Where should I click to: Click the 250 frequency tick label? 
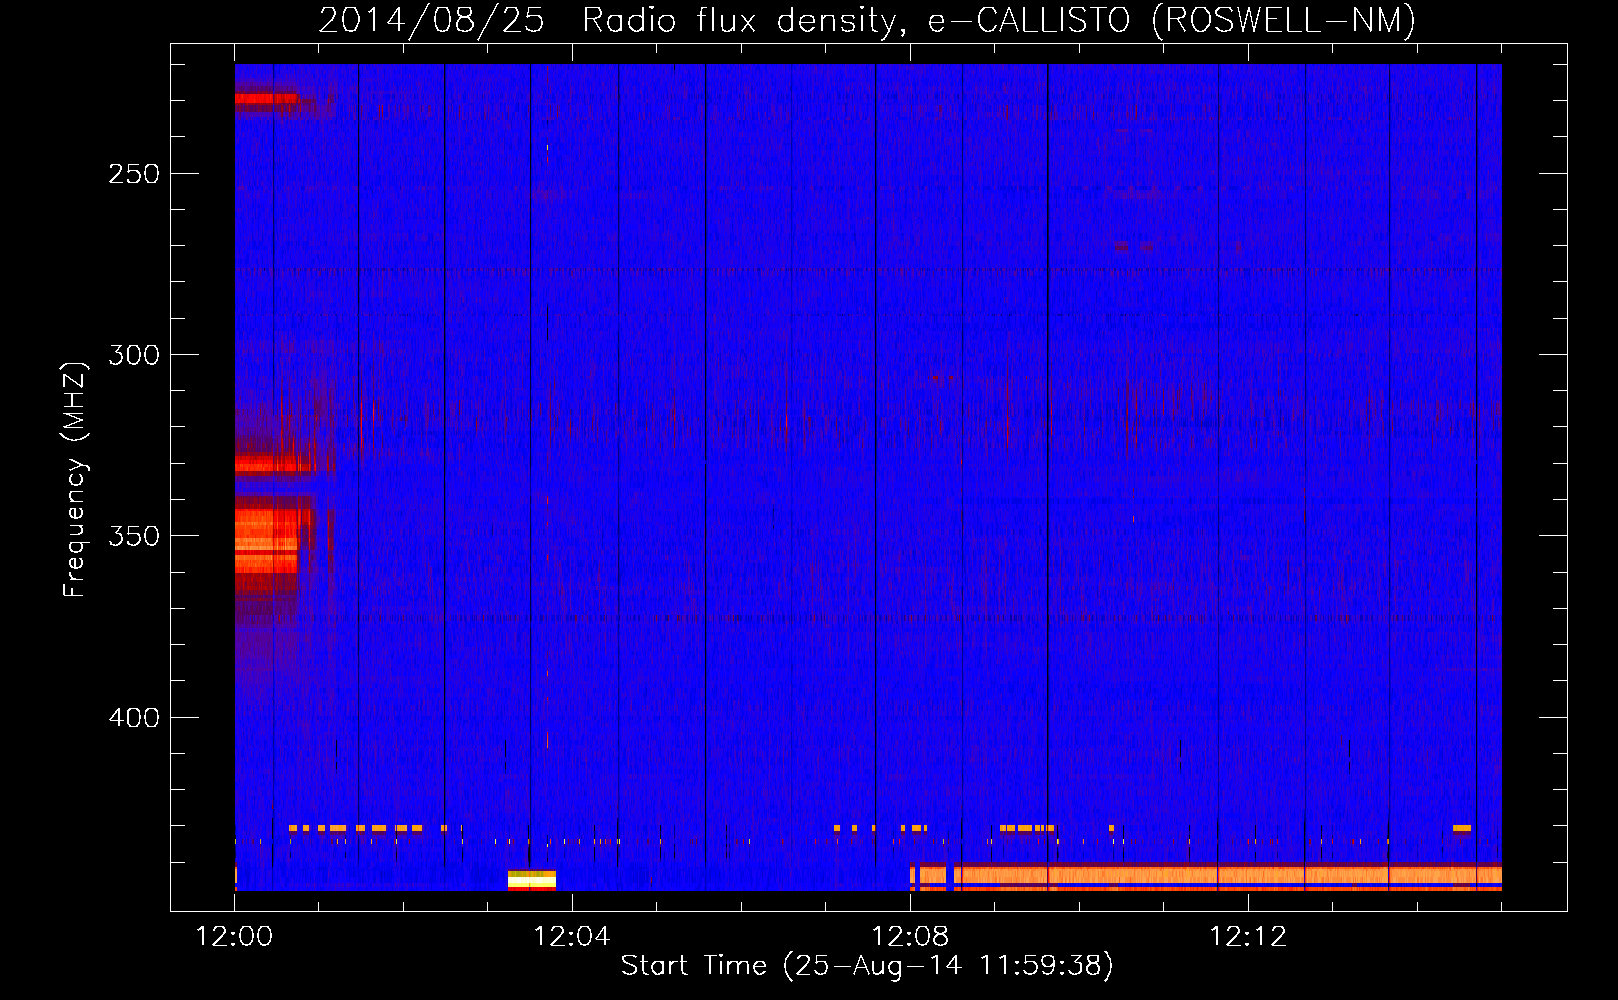pyautogui.click(x=134, y=174)
